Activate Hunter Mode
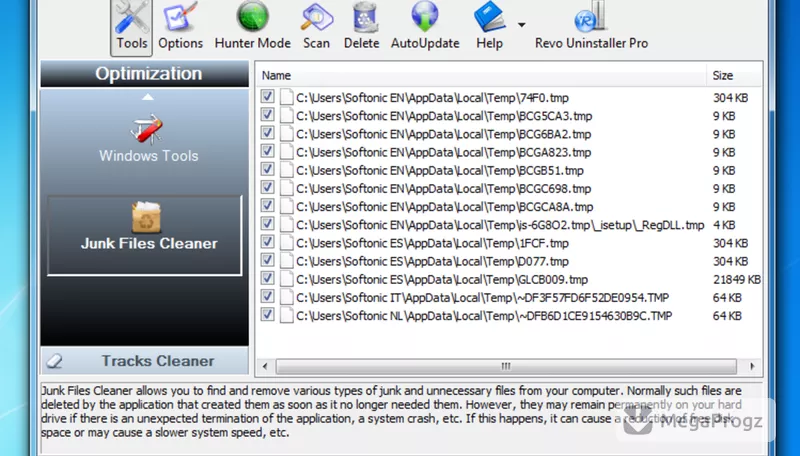 pyautogui.click(x=253, y=27)
